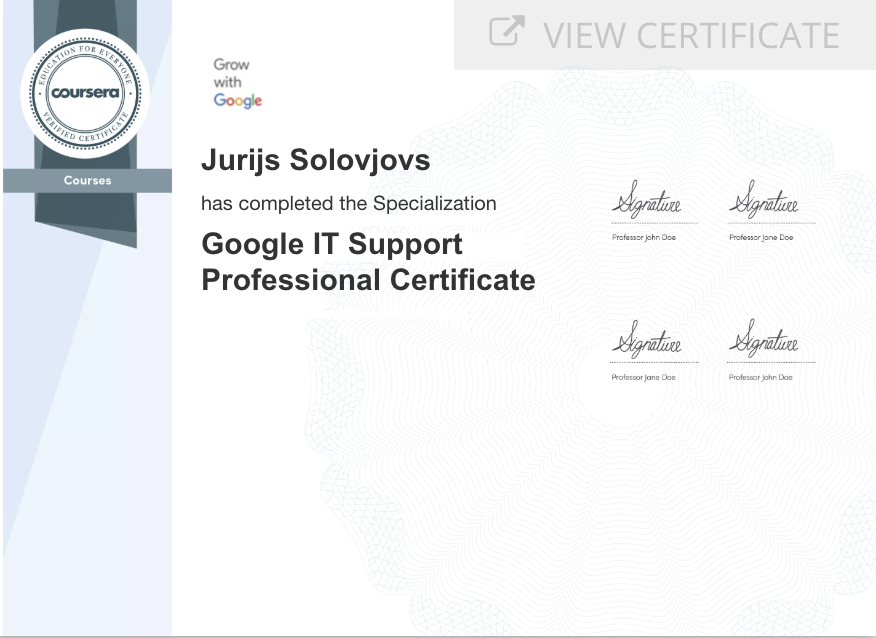Click the text "has completed the Specialization"

pos(349,203)
